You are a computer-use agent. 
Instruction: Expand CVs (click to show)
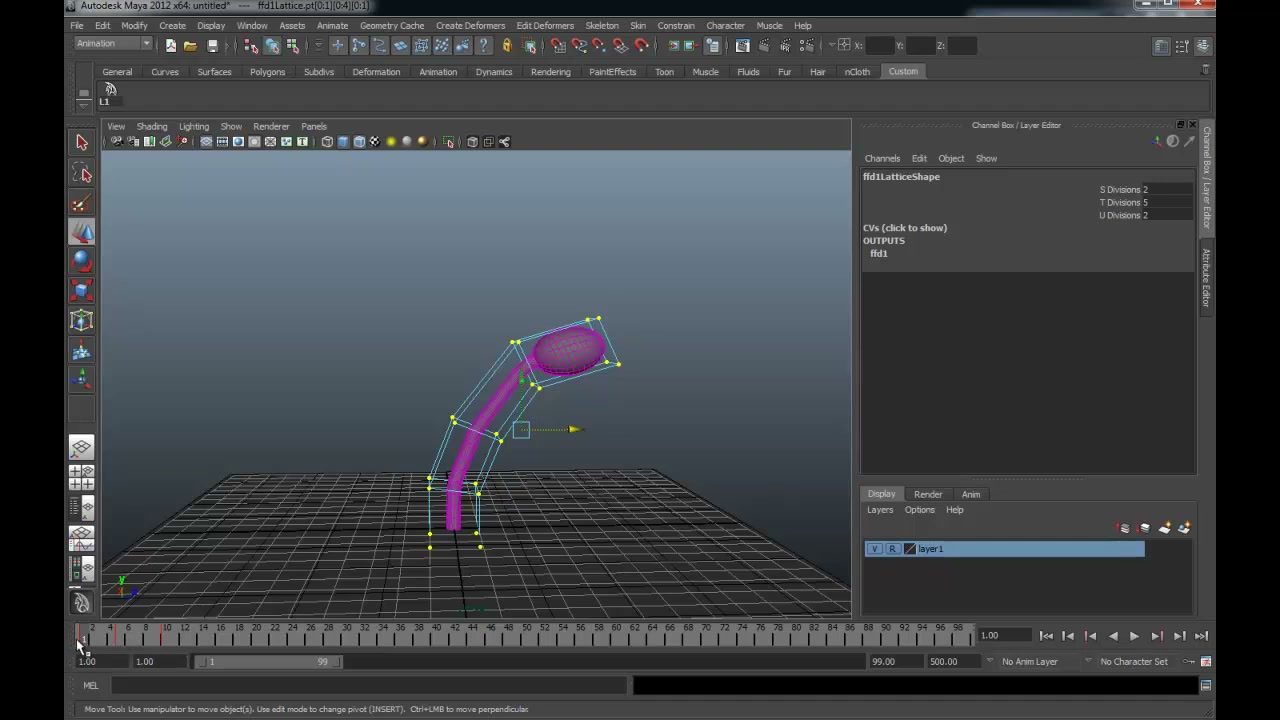click(905, 228)
